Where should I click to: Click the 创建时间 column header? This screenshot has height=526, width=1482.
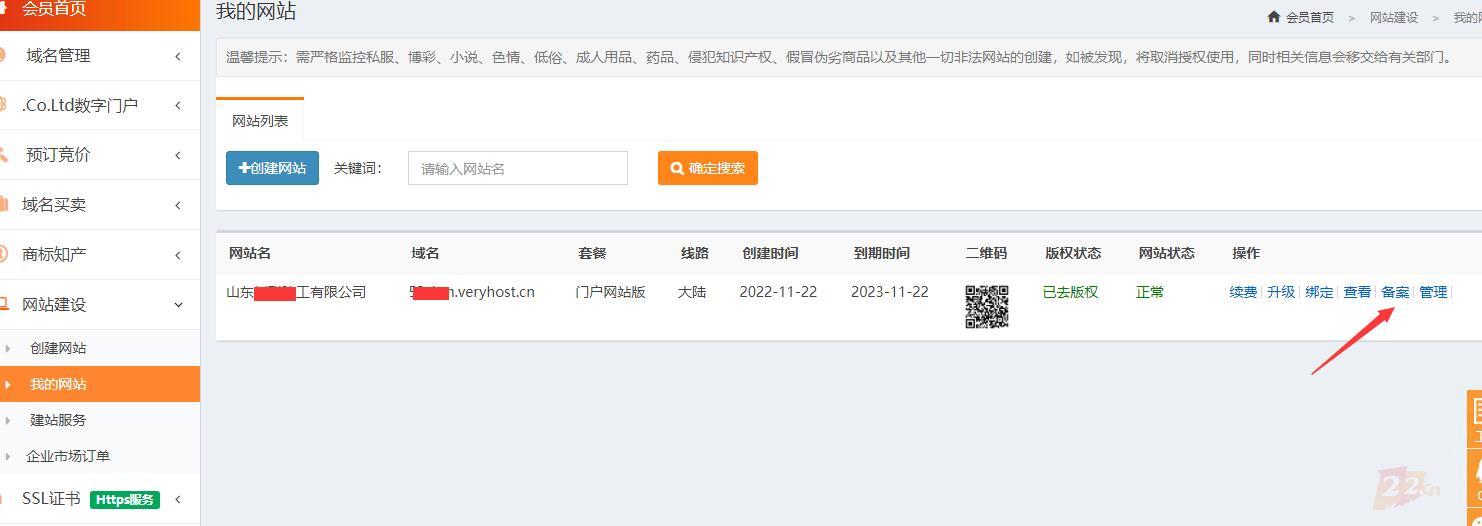pos(770,253)
